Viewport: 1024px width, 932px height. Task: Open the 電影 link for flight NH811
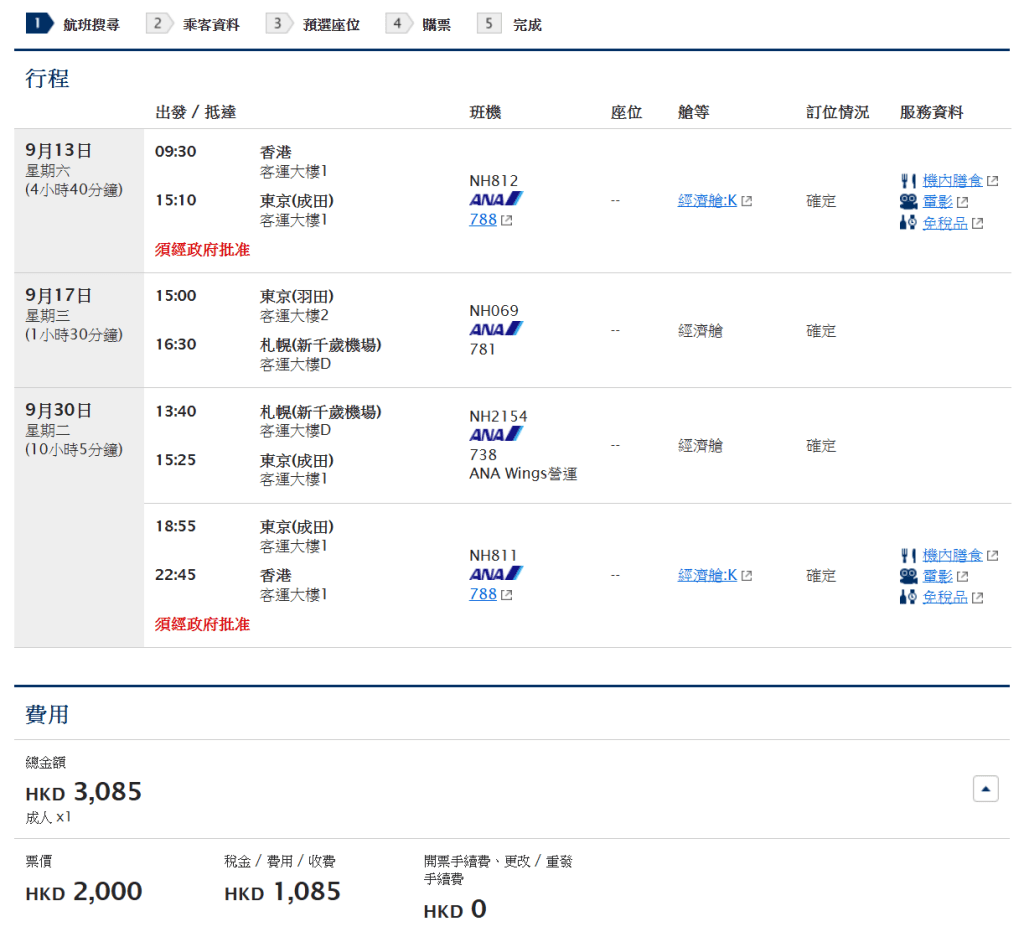click(938, 576)
